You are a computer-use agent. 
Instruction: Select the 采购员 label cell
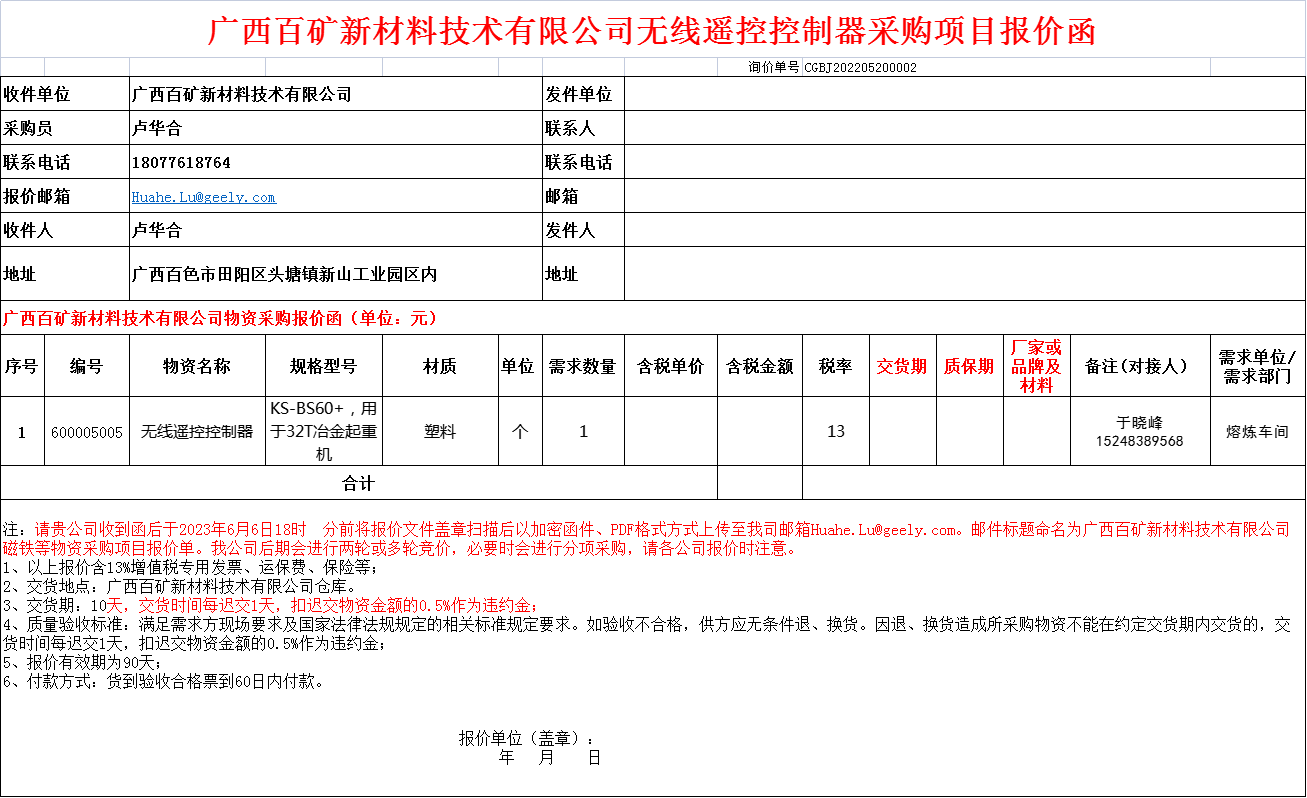[x=65, y=129]
